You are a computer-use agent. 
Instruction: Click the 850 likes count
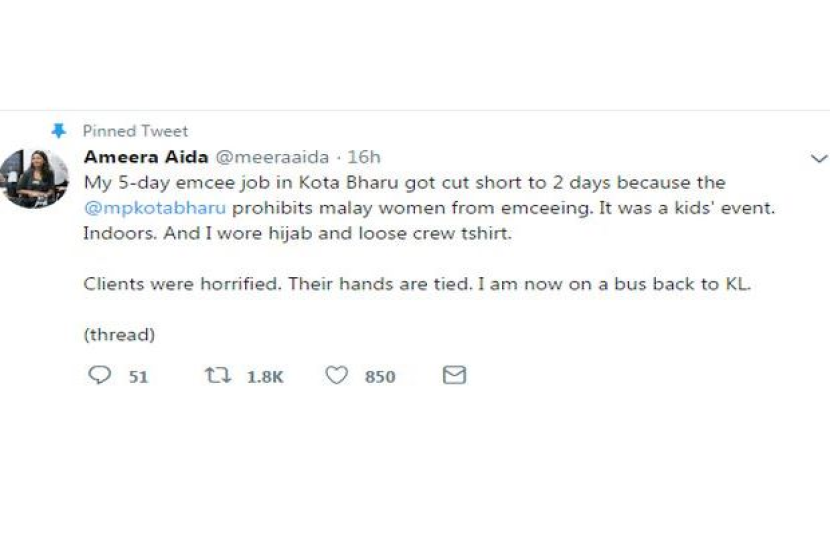click(x=380, y=377)
